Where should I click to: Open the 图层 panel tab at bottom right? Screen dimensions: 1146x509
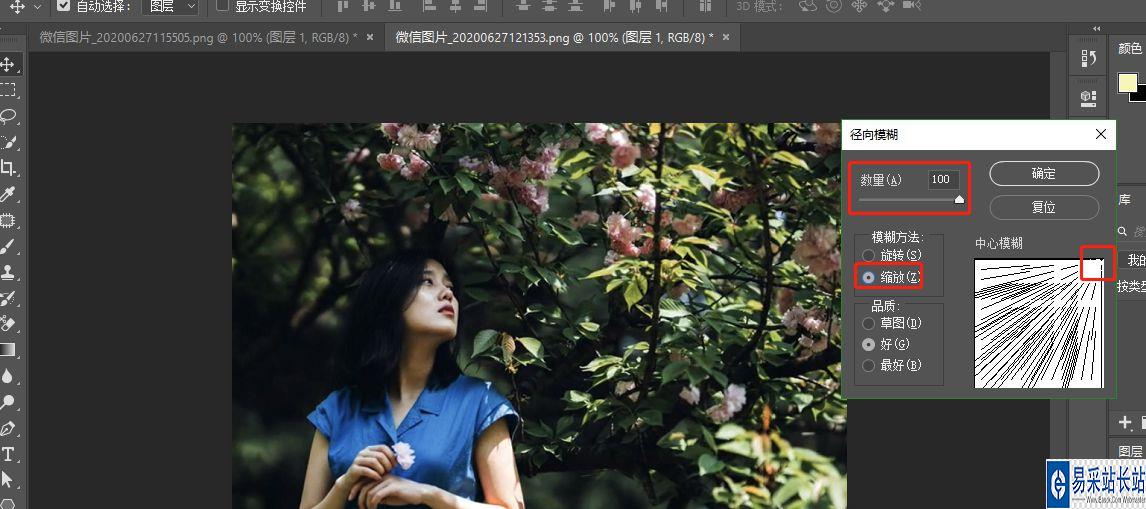tap(1130, 450)
